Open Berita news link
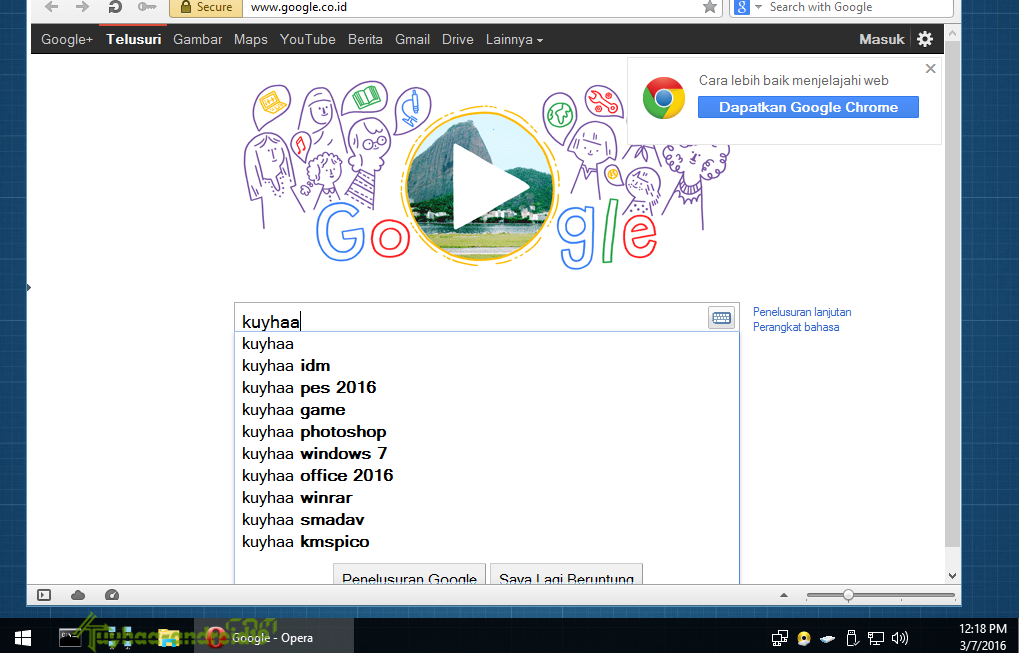This screenshot has width=1019, height=653. pos(365,39)
